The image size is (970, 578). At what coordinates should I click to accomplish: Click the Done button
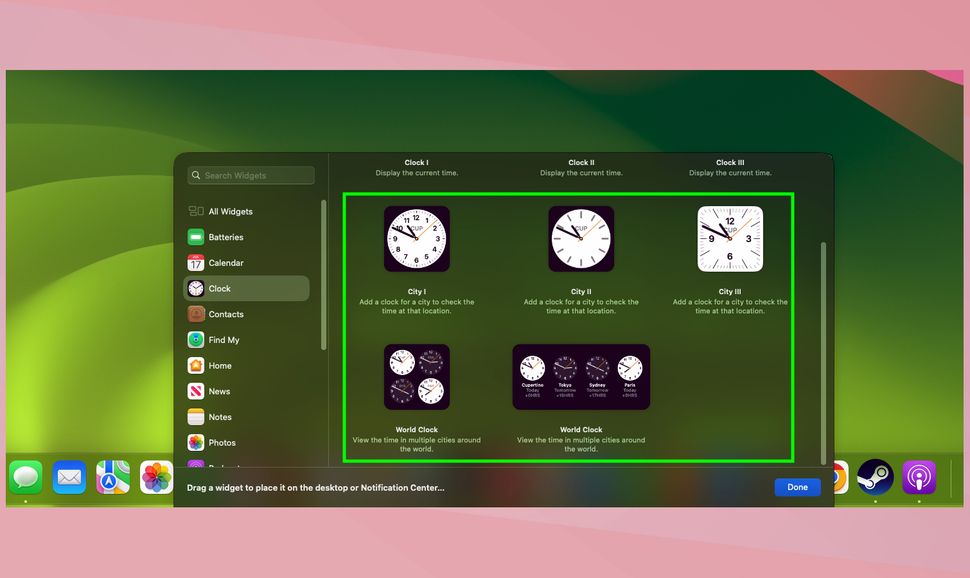click(x=797, y=487)
